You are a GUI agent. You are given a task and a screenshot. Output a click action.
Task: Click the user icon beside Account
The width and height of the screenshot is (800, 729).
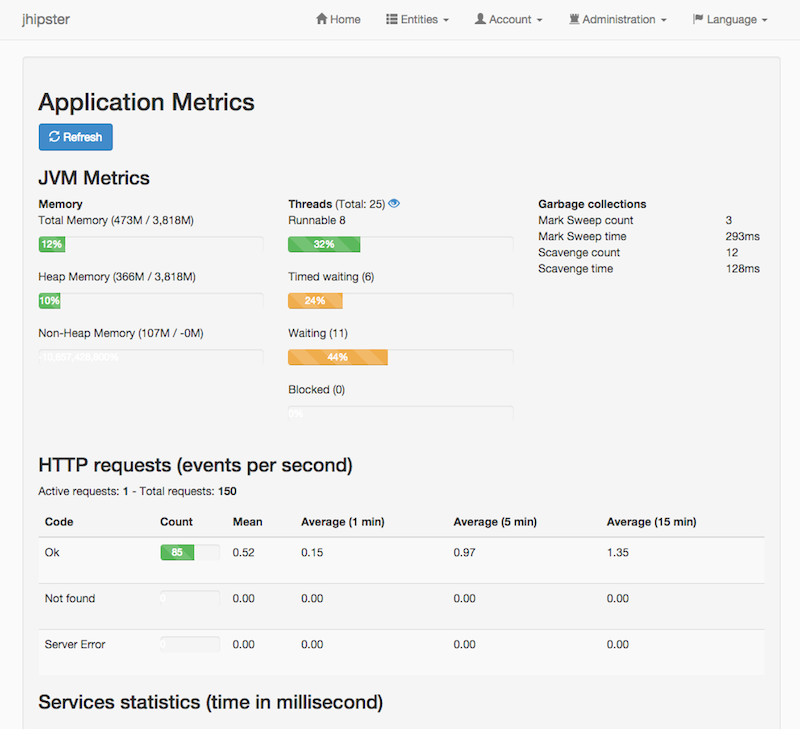[x=480, y=19]
